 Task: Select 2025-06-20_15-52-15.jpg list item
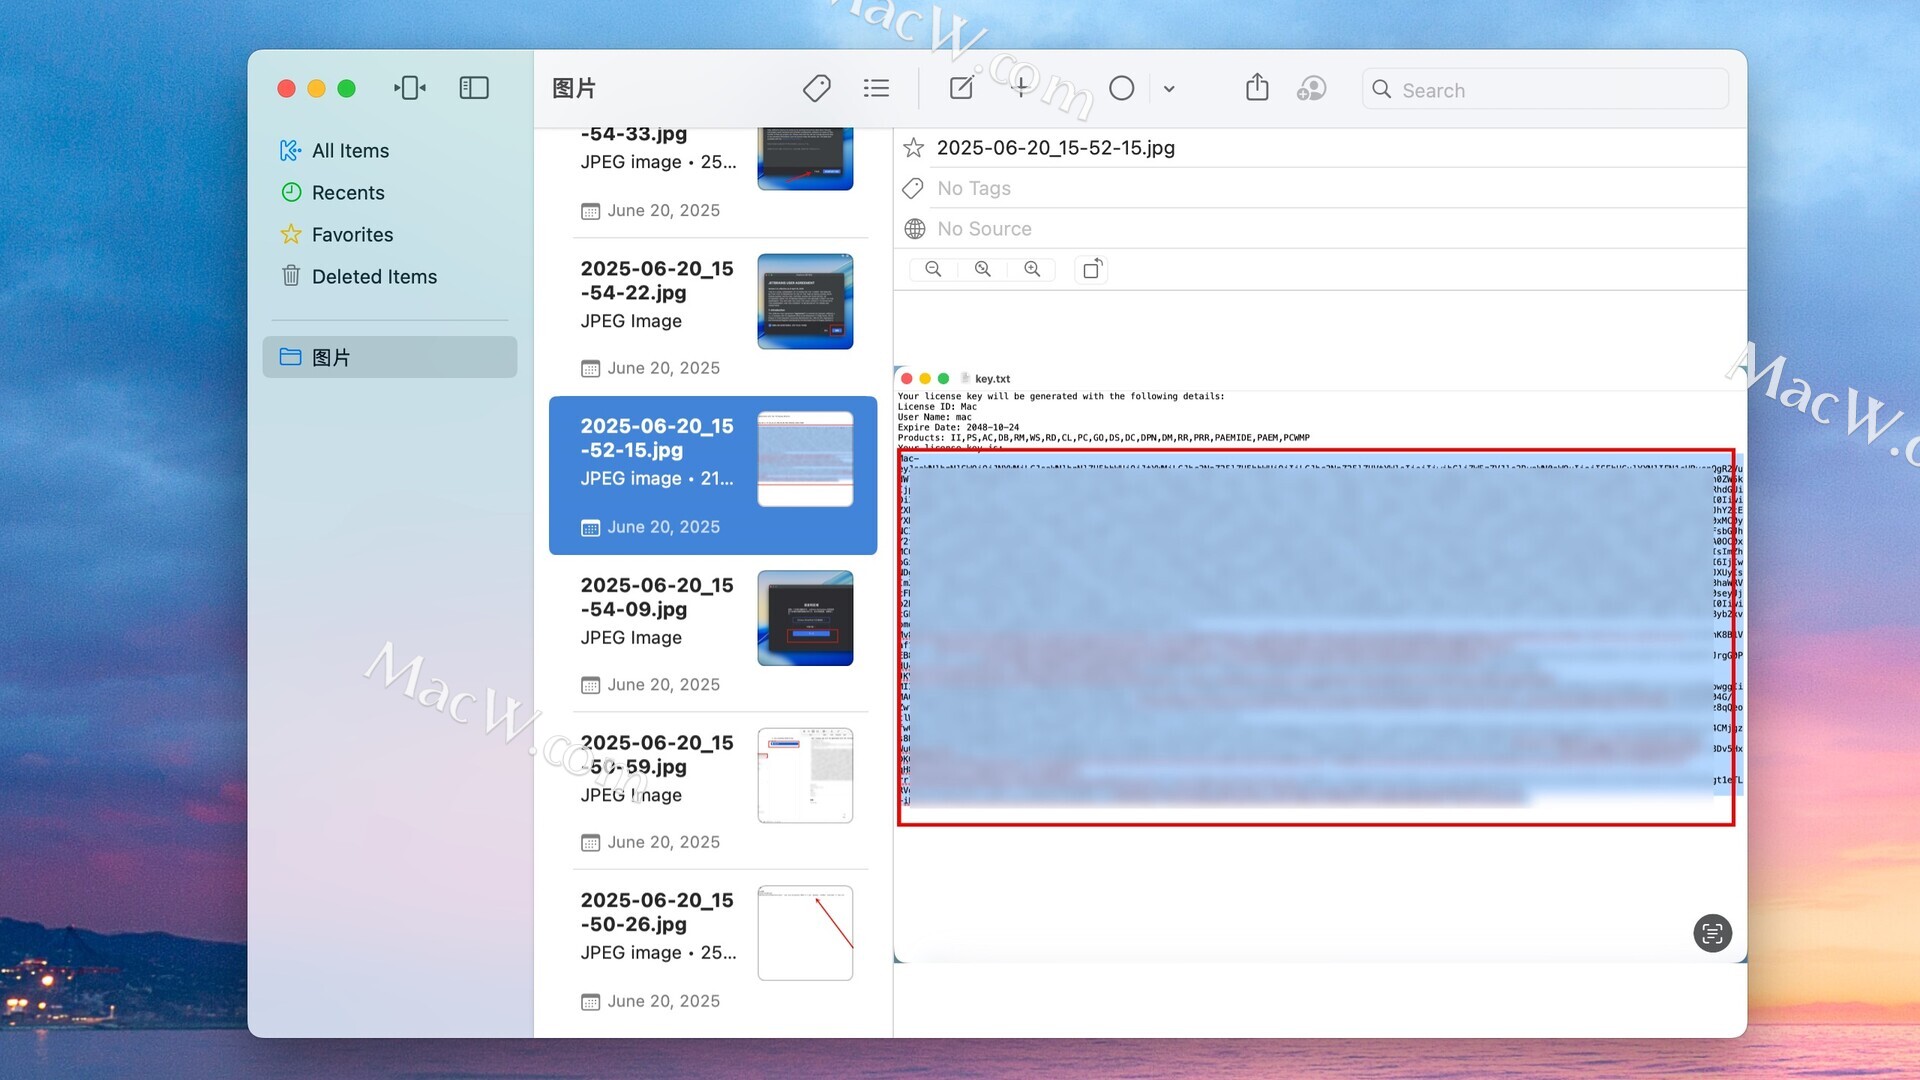(713, 475)
